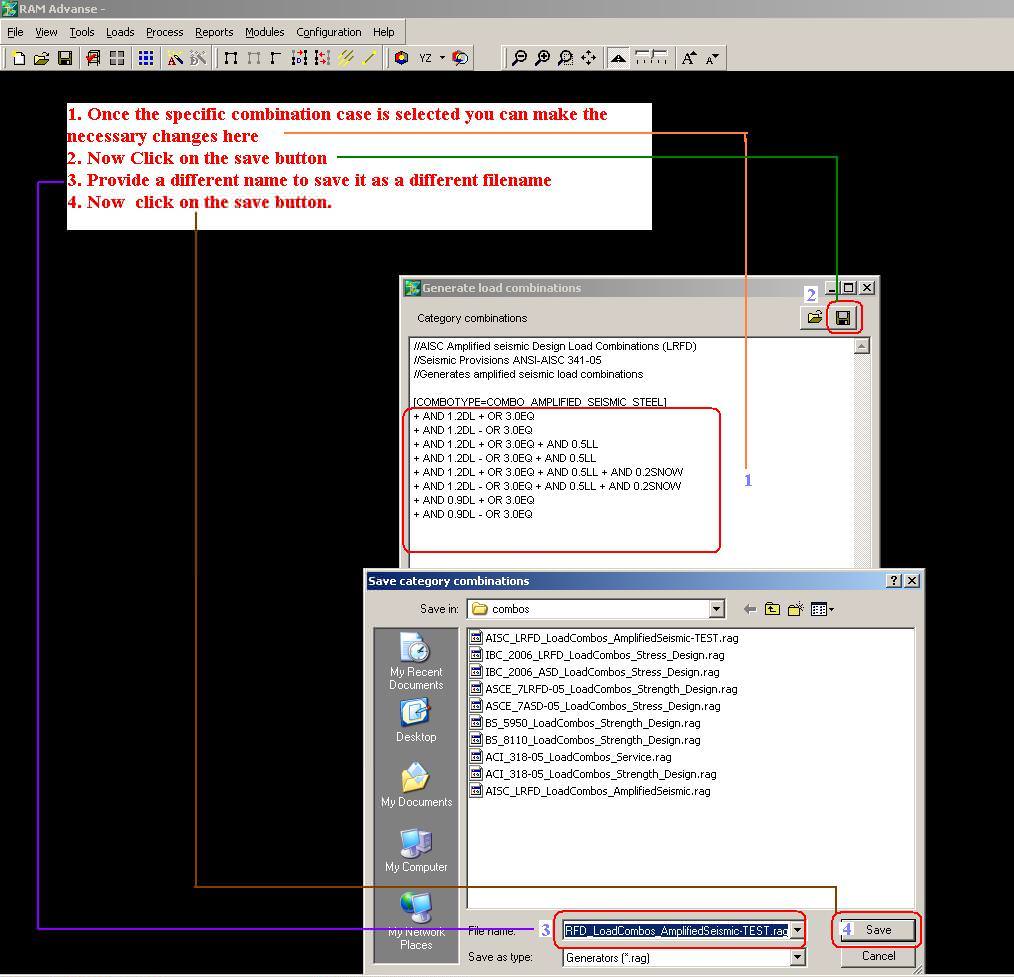Click the yellow diagonal hatch lines icon

click(x=346, y=58)
